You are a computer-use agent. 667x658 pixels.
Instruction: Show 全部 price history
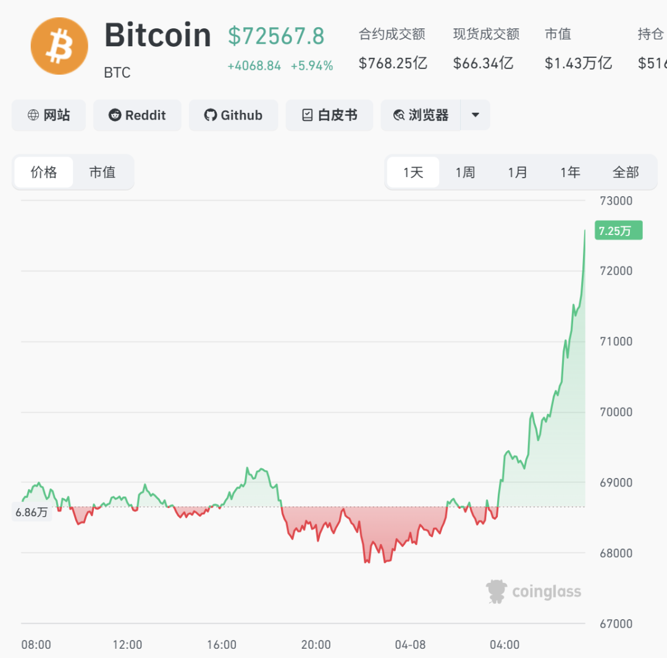click(x=625, y=172)
